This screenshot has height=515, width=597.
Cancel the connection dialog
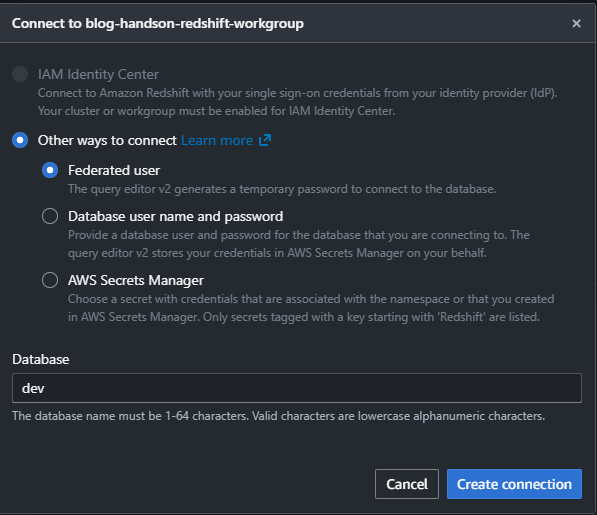click(x=407, y=484)
